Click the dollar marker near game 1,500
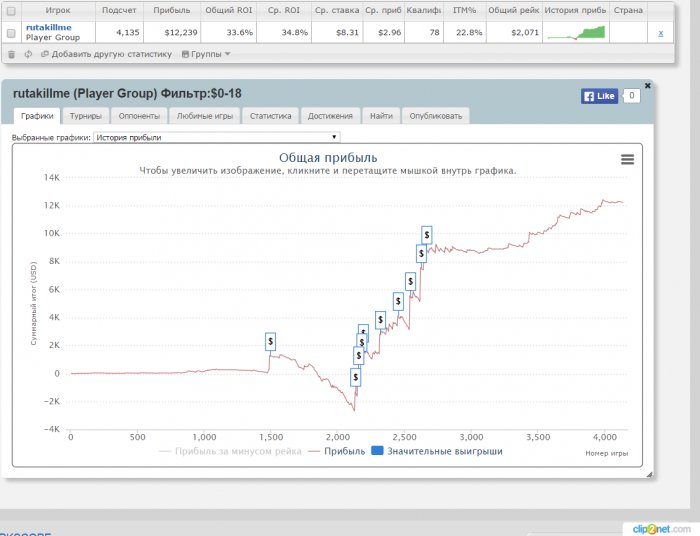Viewport: 700px width, 536px height. coord(270,341)
